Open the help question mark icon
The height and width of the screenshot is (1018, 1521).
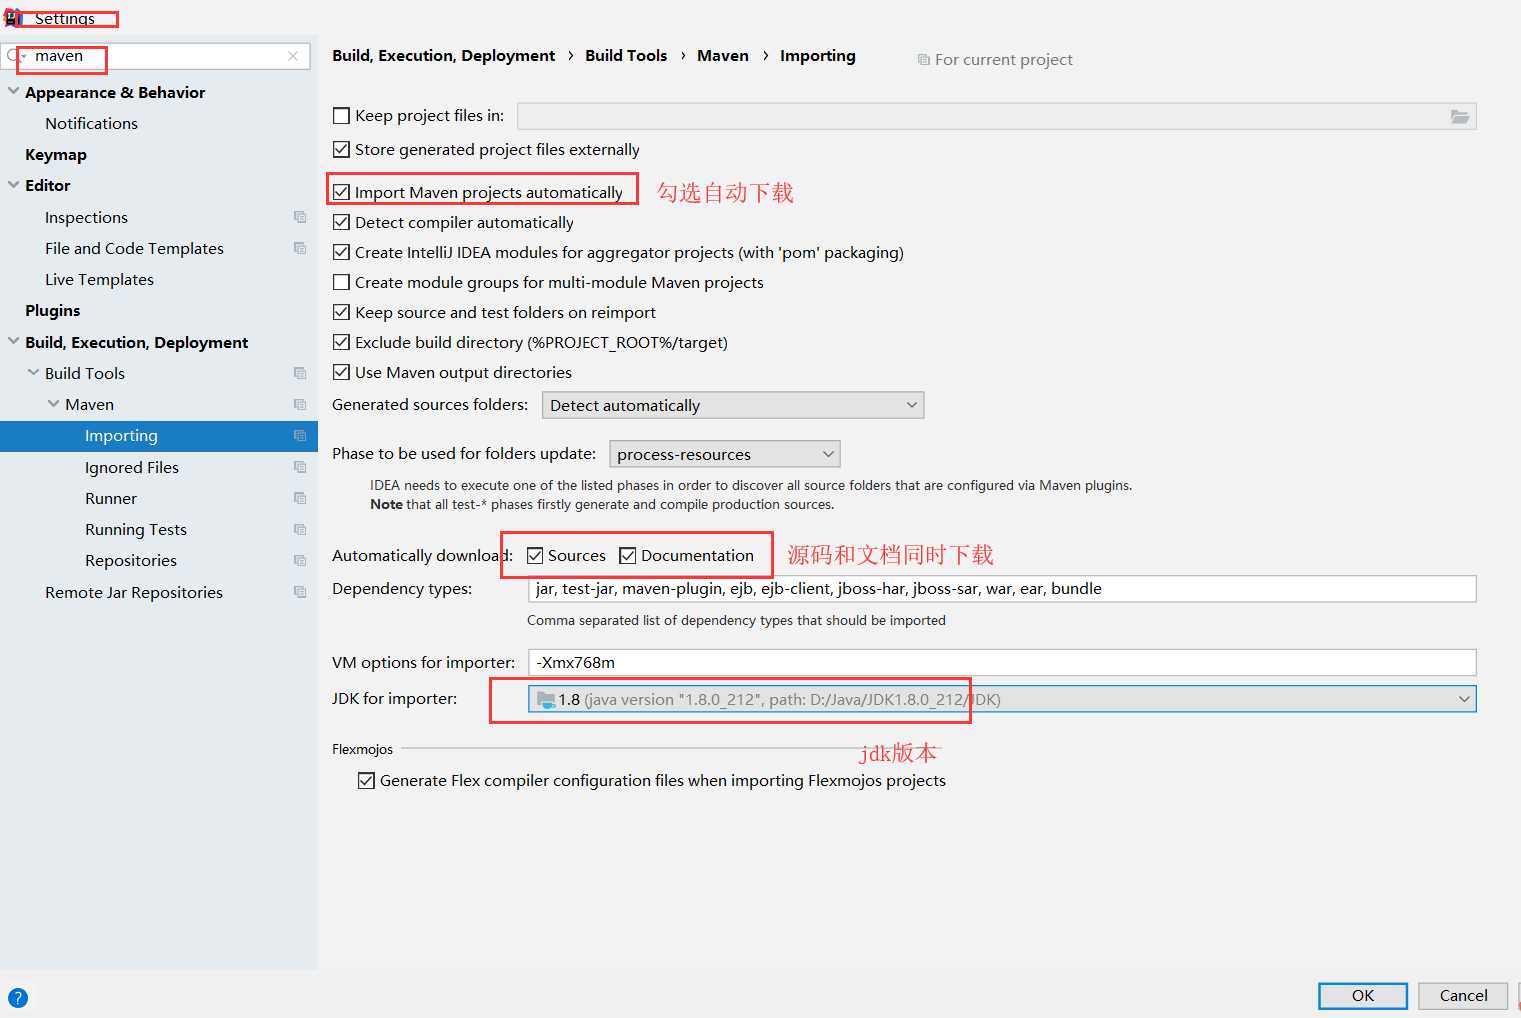18,997
